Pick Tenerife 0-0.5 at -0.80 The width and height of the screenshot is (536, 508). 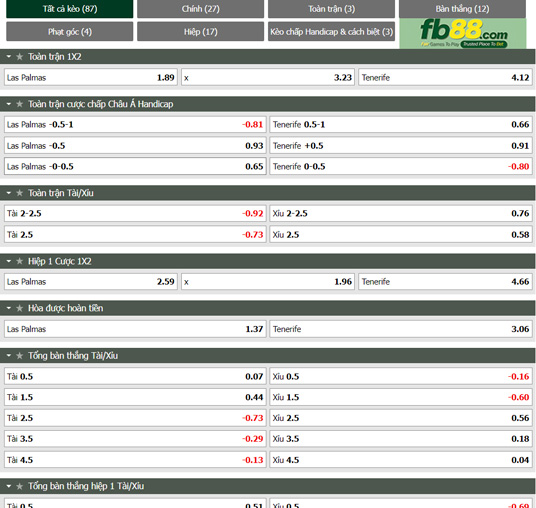401,166
